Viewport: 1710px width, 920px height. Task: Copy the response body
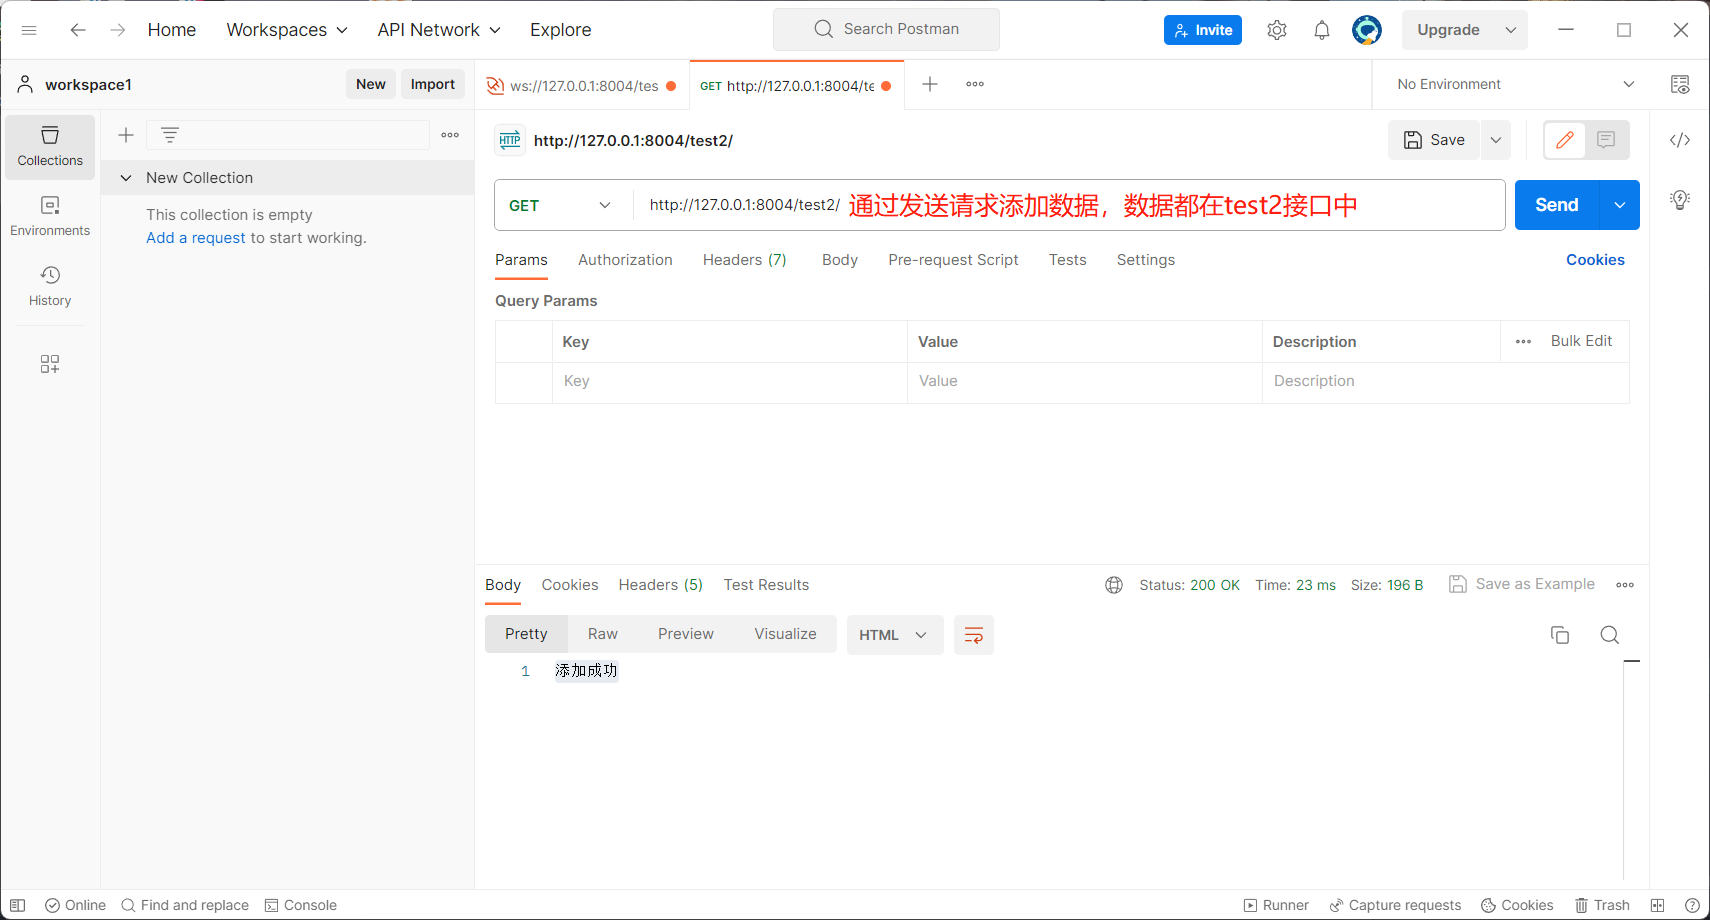pos(1560,635)
